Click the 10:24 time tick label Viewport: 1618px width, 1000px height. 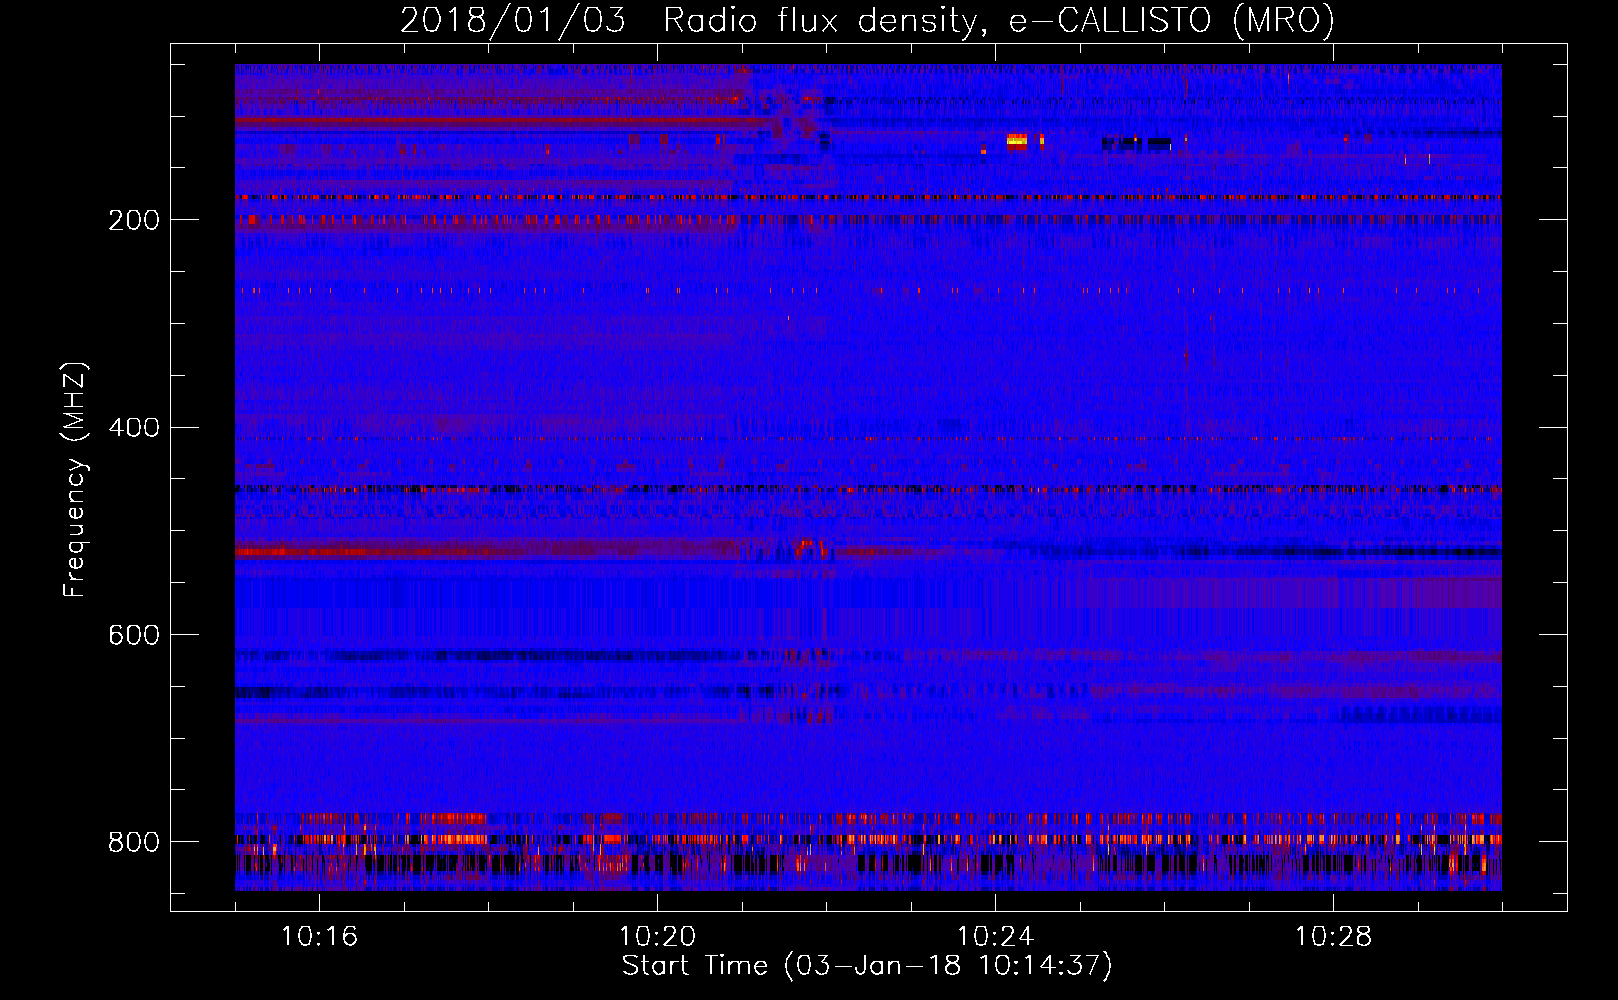coord(995,937)
